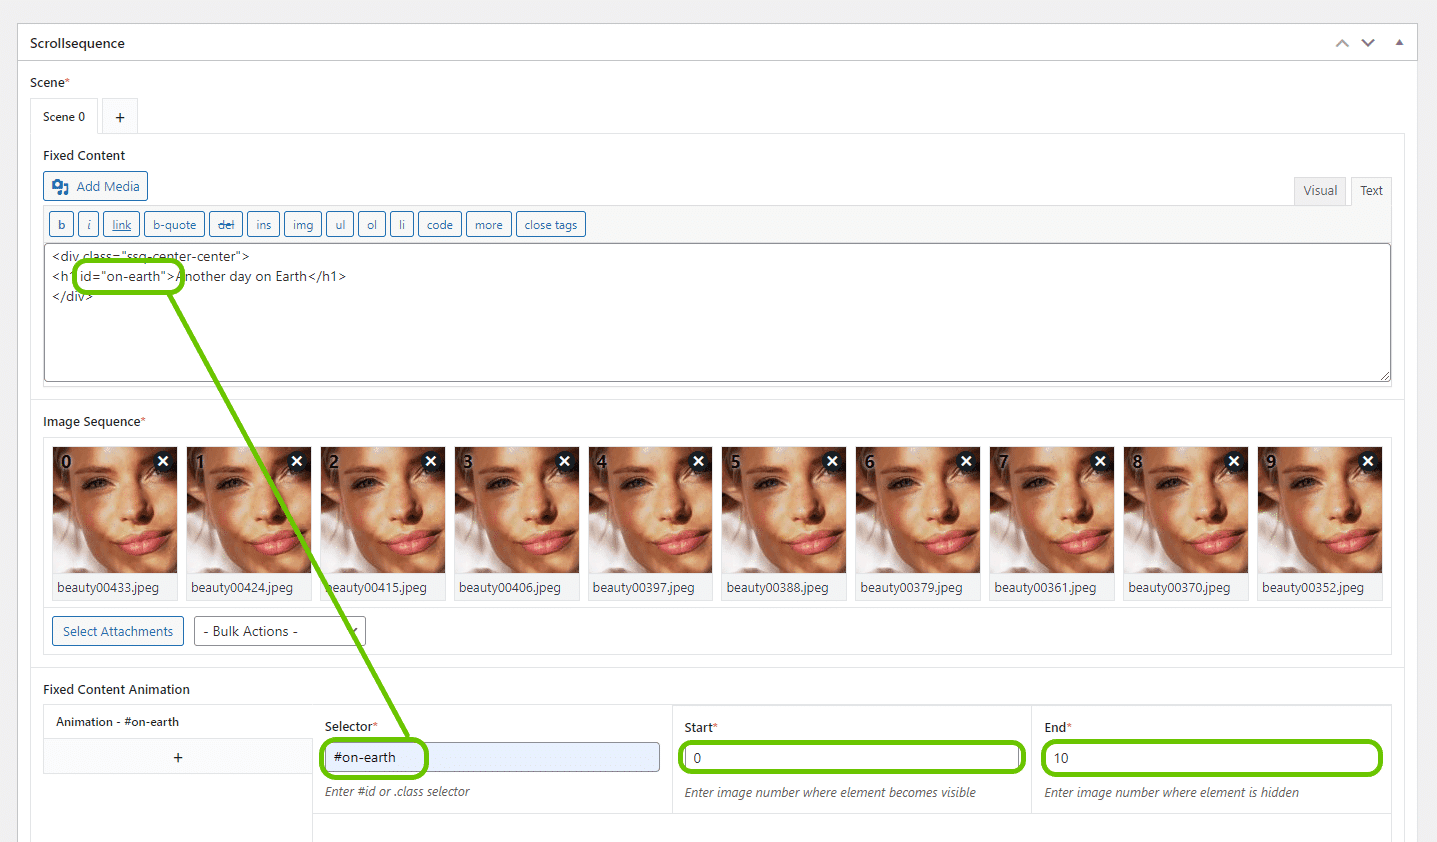Click file name beauty00424.jpeg

coord(242,588)
